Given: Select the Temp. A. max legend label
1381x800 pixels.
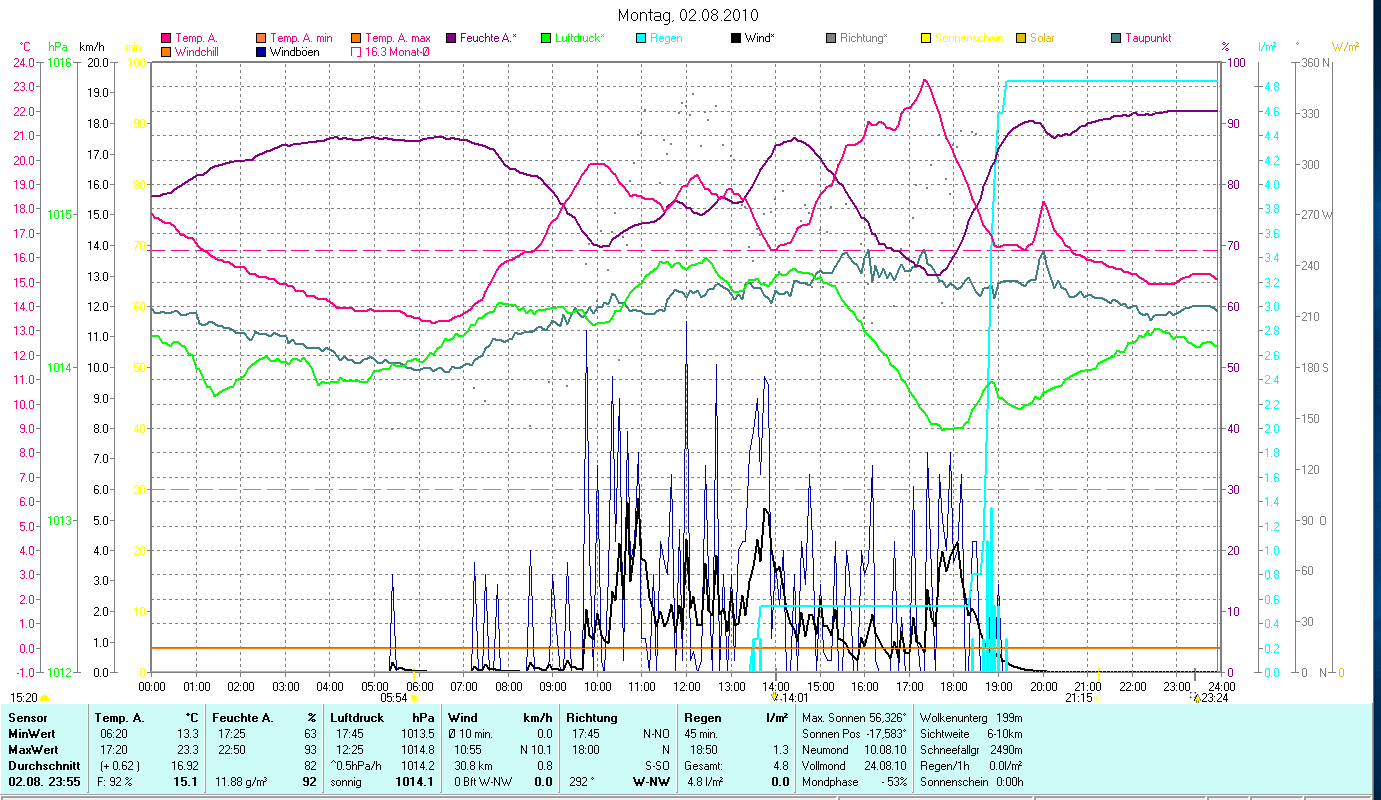Looking at the screenshot, I should 398,38.
